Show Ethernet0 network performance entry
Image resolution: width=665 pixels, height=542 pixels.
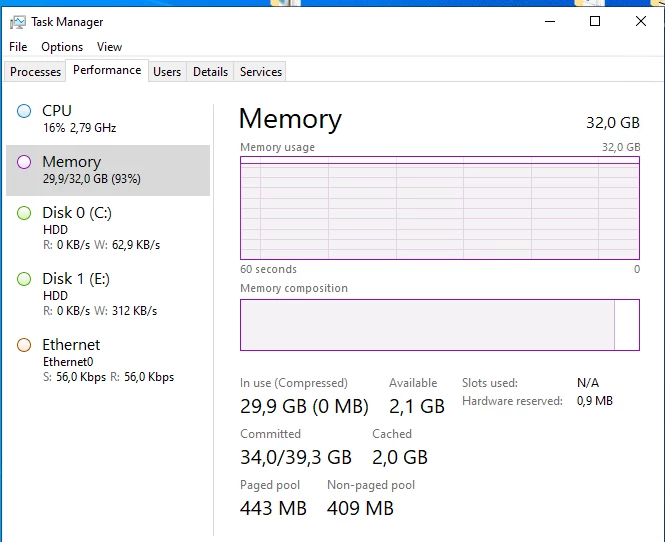click(108, 360)
